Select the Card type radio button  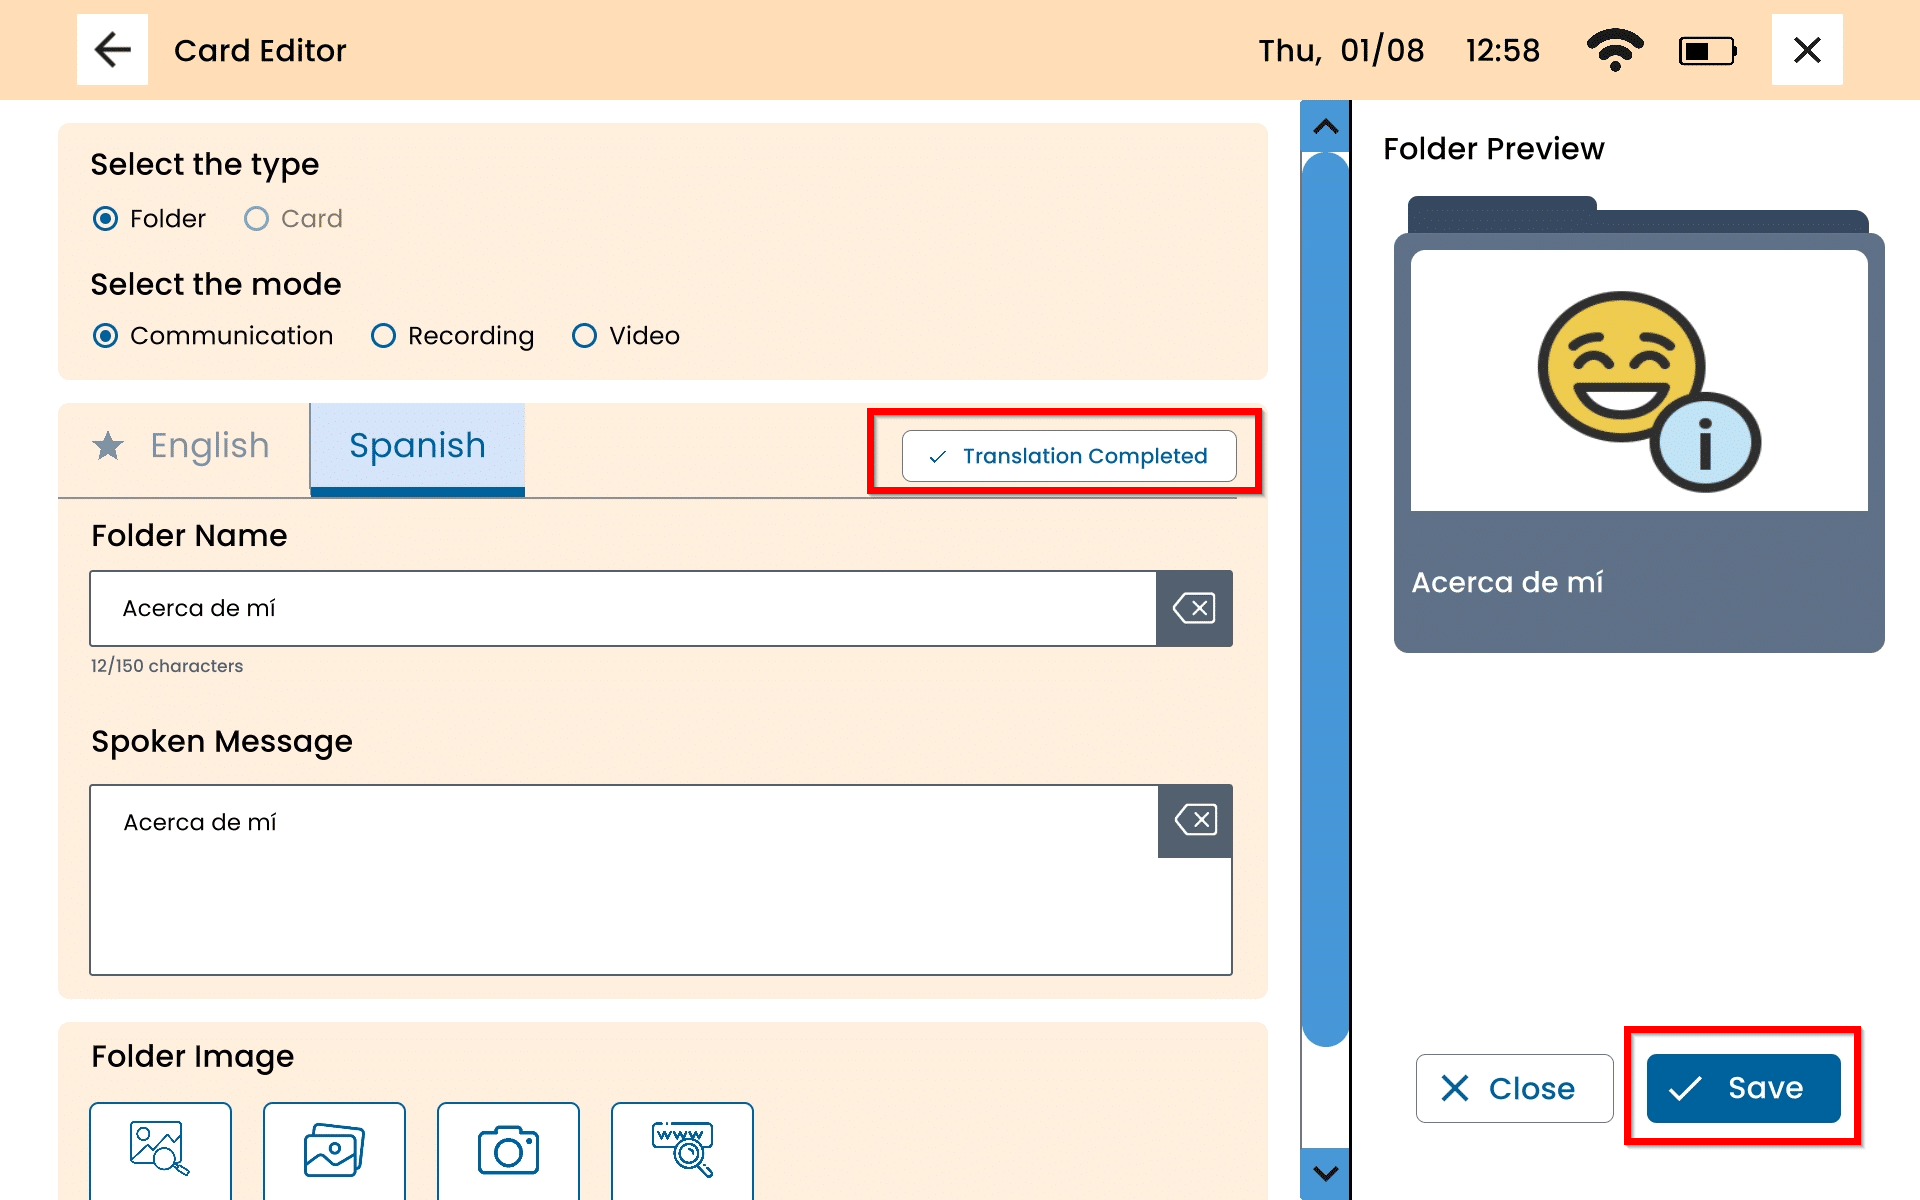point(257,219)
